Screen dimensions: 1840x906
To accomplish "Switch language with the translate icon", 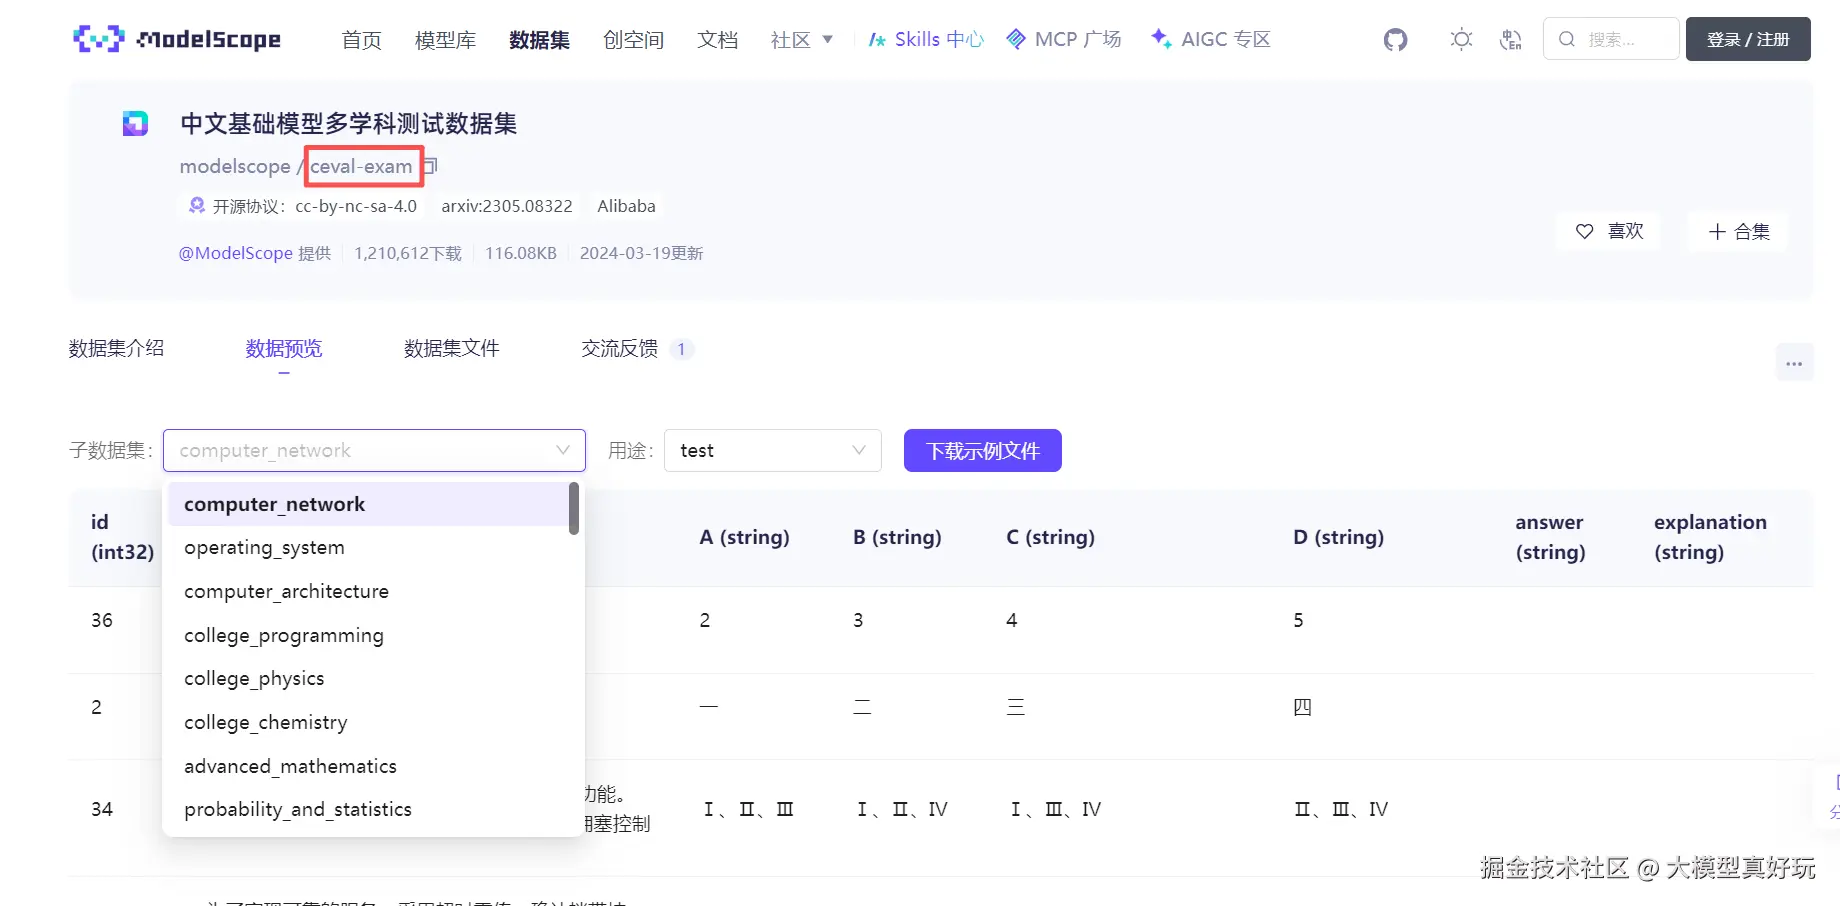I will pyautogui.click(x=1511, y=39).
